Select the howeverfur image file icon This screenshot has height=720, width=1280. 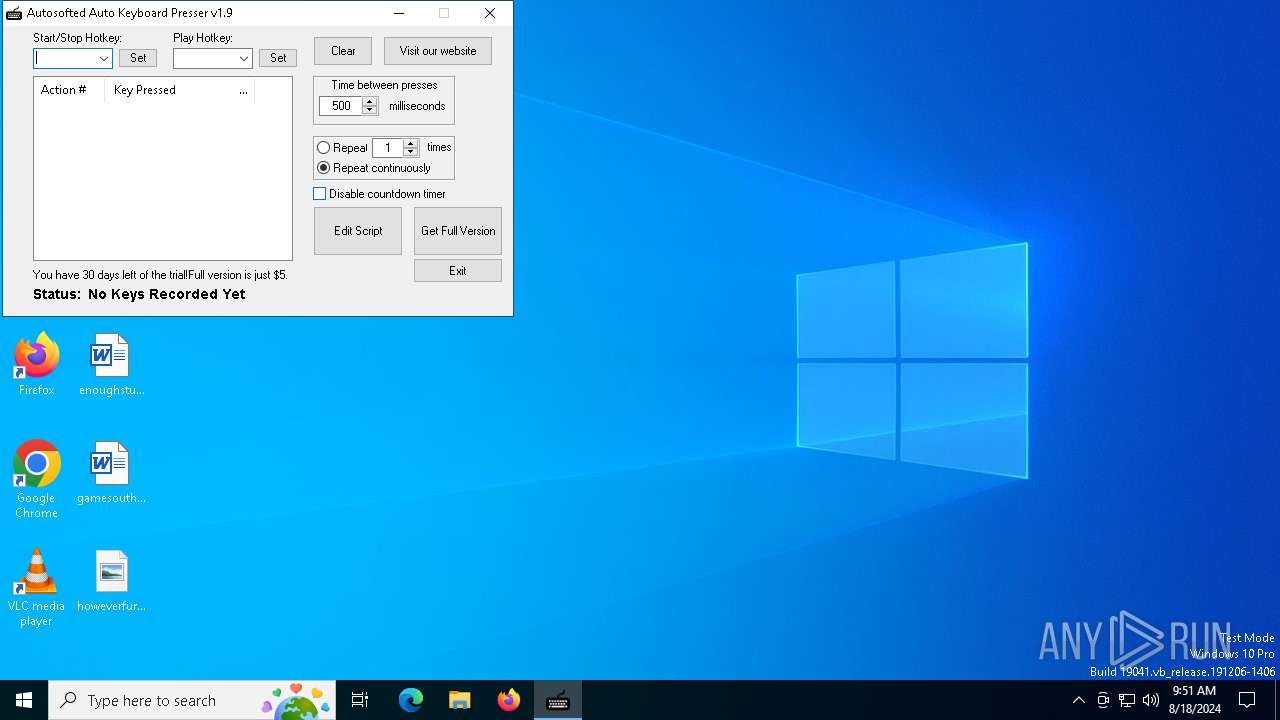point(111,580)
